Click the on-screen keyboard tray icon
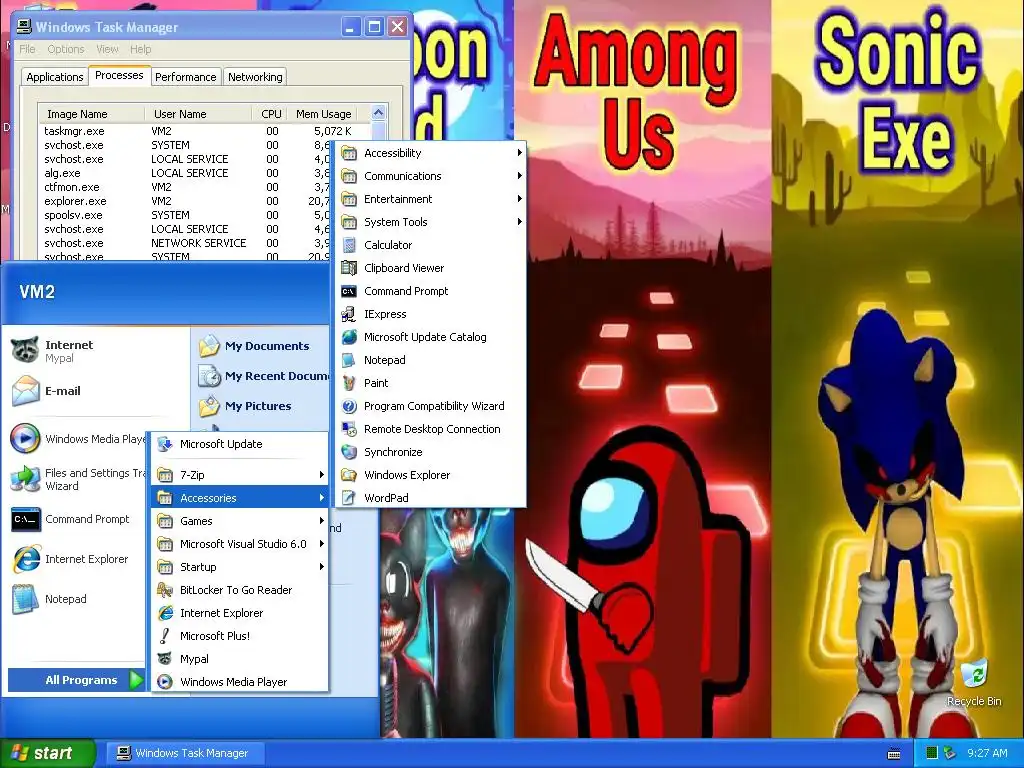Screen dimensions: 1024x768 click(x=894, y=754)
